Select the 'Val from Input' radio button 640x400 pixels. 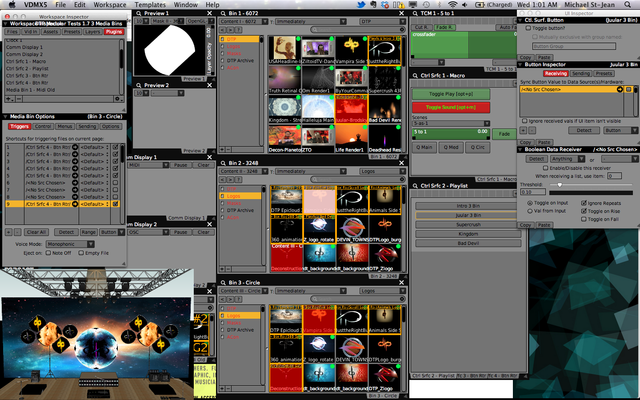pos(530,211)
